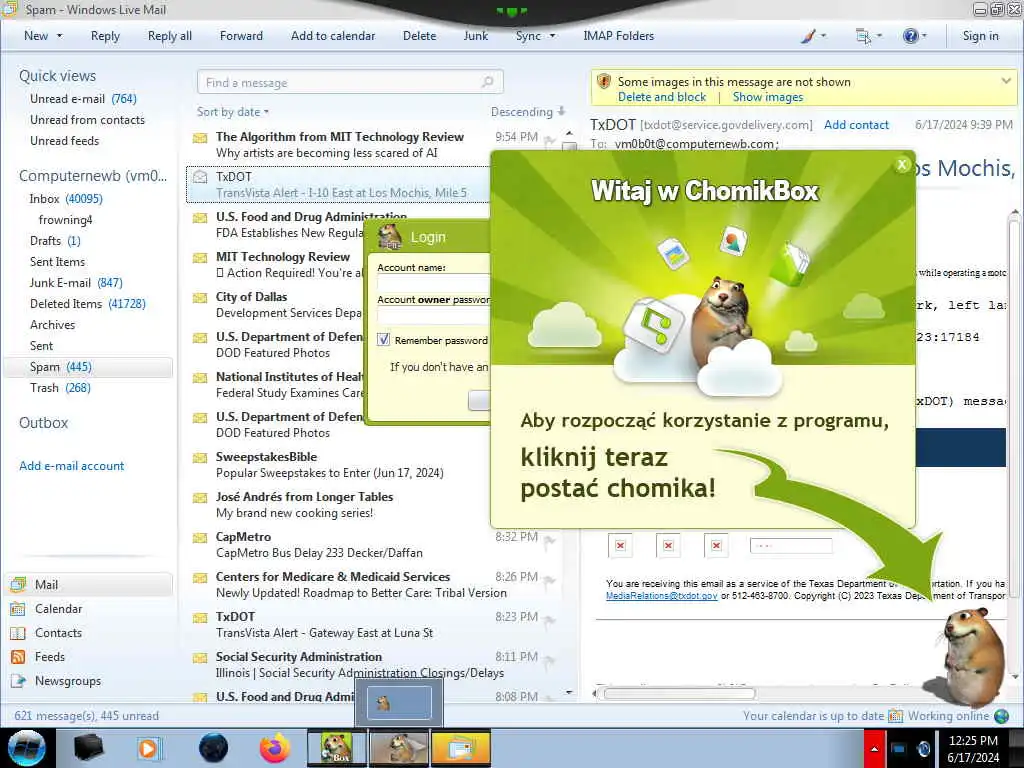Open Unread feeds quick view
The width and height of the screenshot is (1024, 768).
click(x=65, y=140)
